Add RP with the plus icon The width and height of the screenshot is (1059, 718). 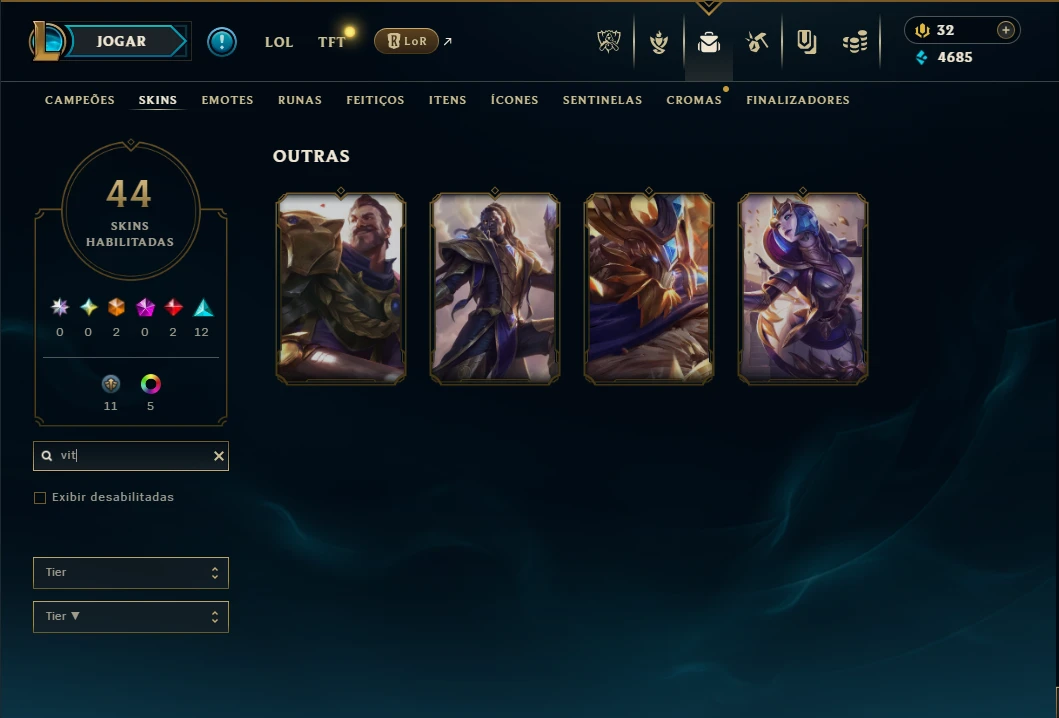pos(1006,30)
